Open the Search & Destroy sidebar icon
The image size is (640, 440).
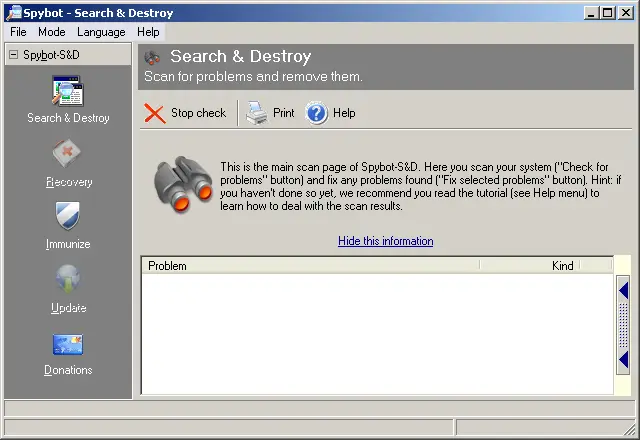click(67, 91)
